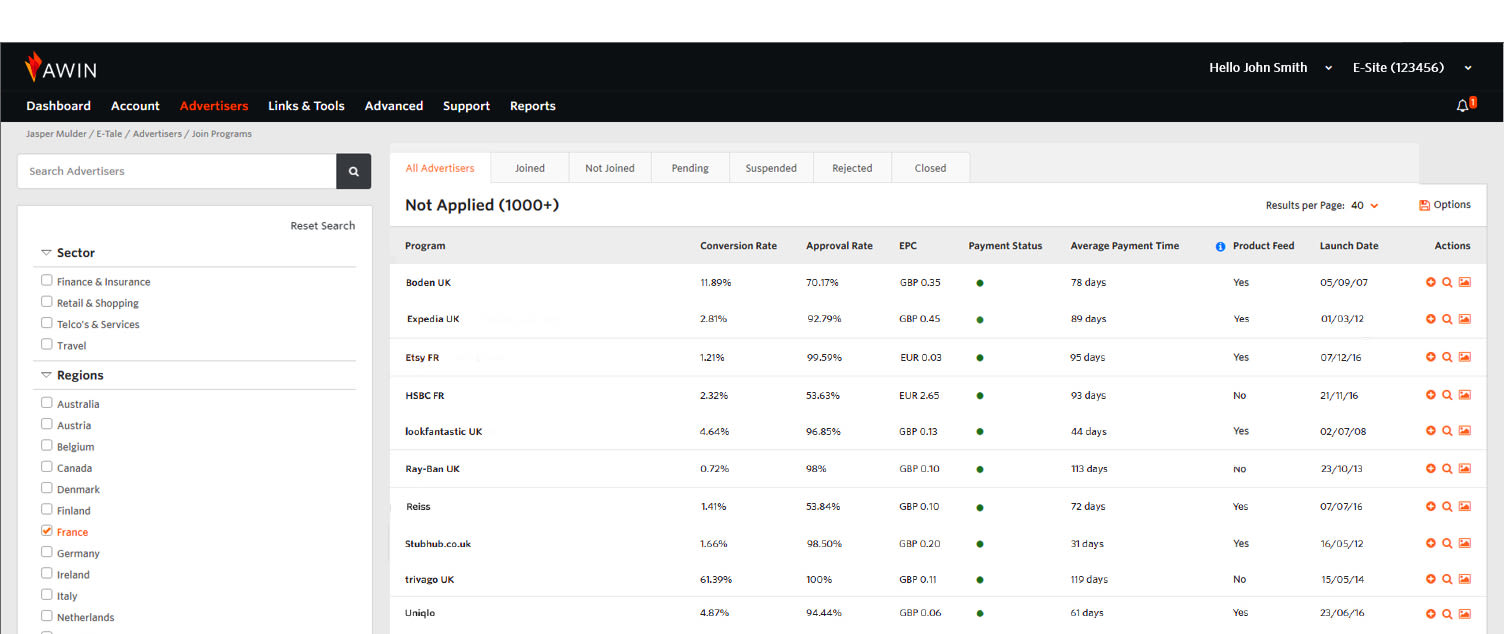Switch to the Rejected tab

tap(852, 168)
